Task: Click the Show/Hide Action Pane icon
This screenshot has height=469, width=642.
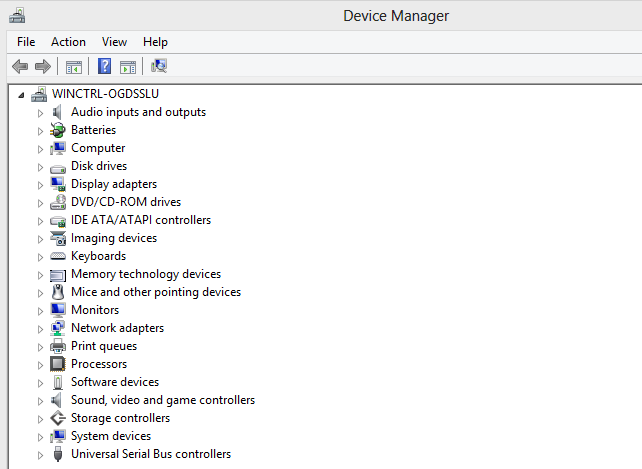Action: coord(128,67)
